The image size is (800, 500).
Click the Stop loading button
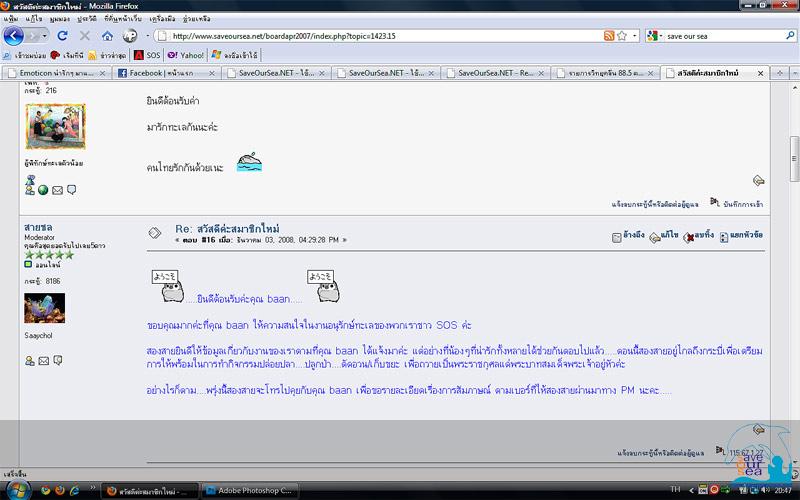click(x=84, y=36)
